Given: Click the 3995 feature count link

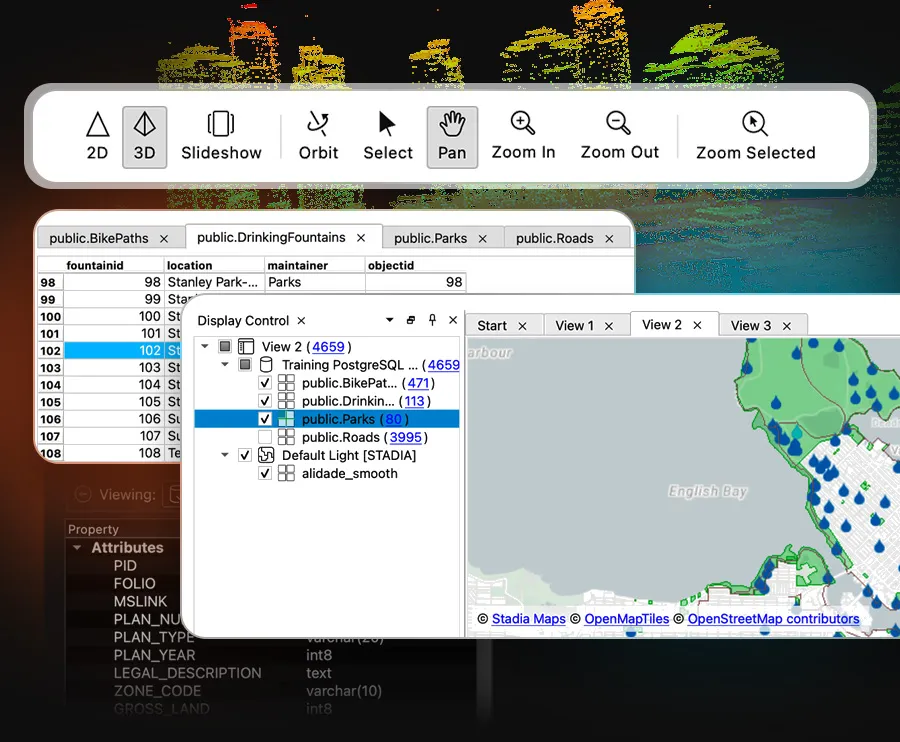Looking at the screenshot, I should click(x=406, y=437).
